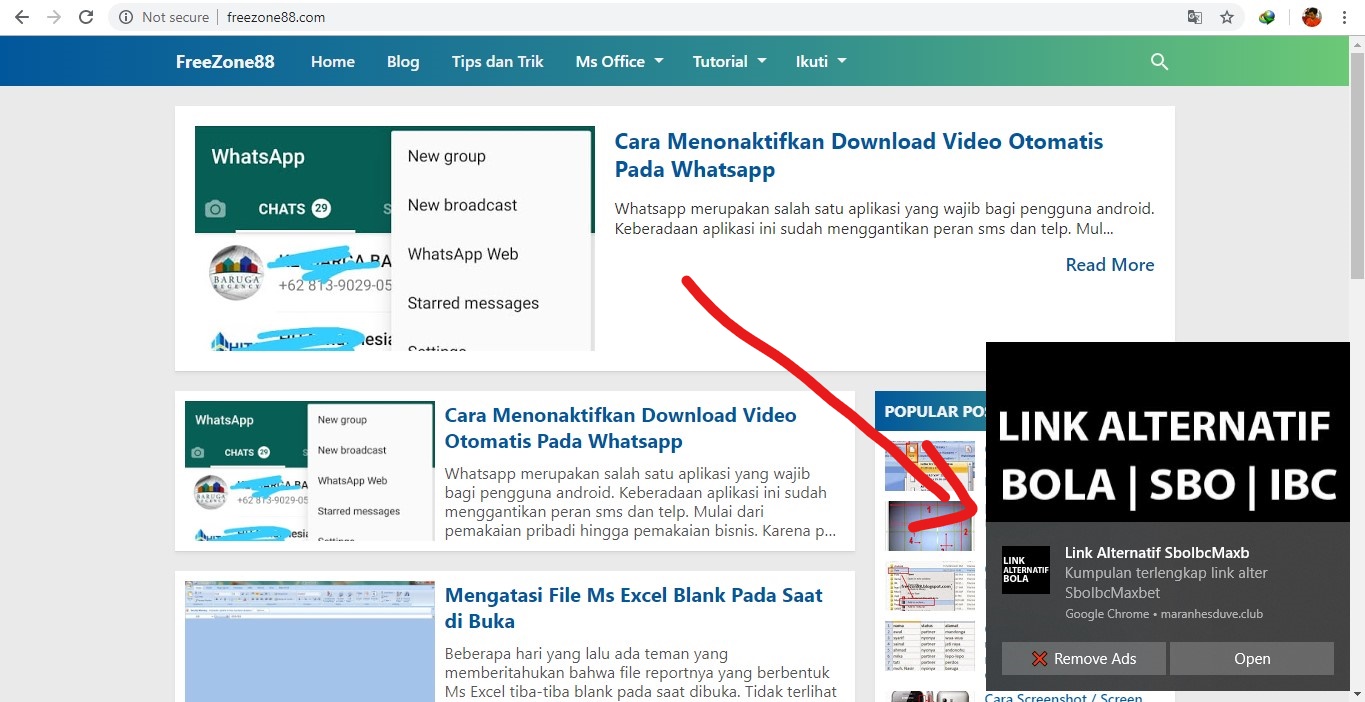Open the translate page icon in address bar

point(1195,17)
